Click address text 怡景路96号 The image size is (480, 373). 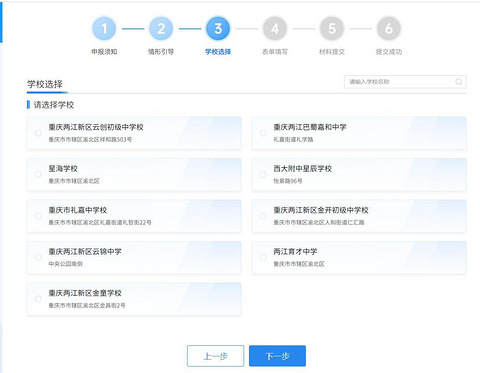[x=288, y=181]
